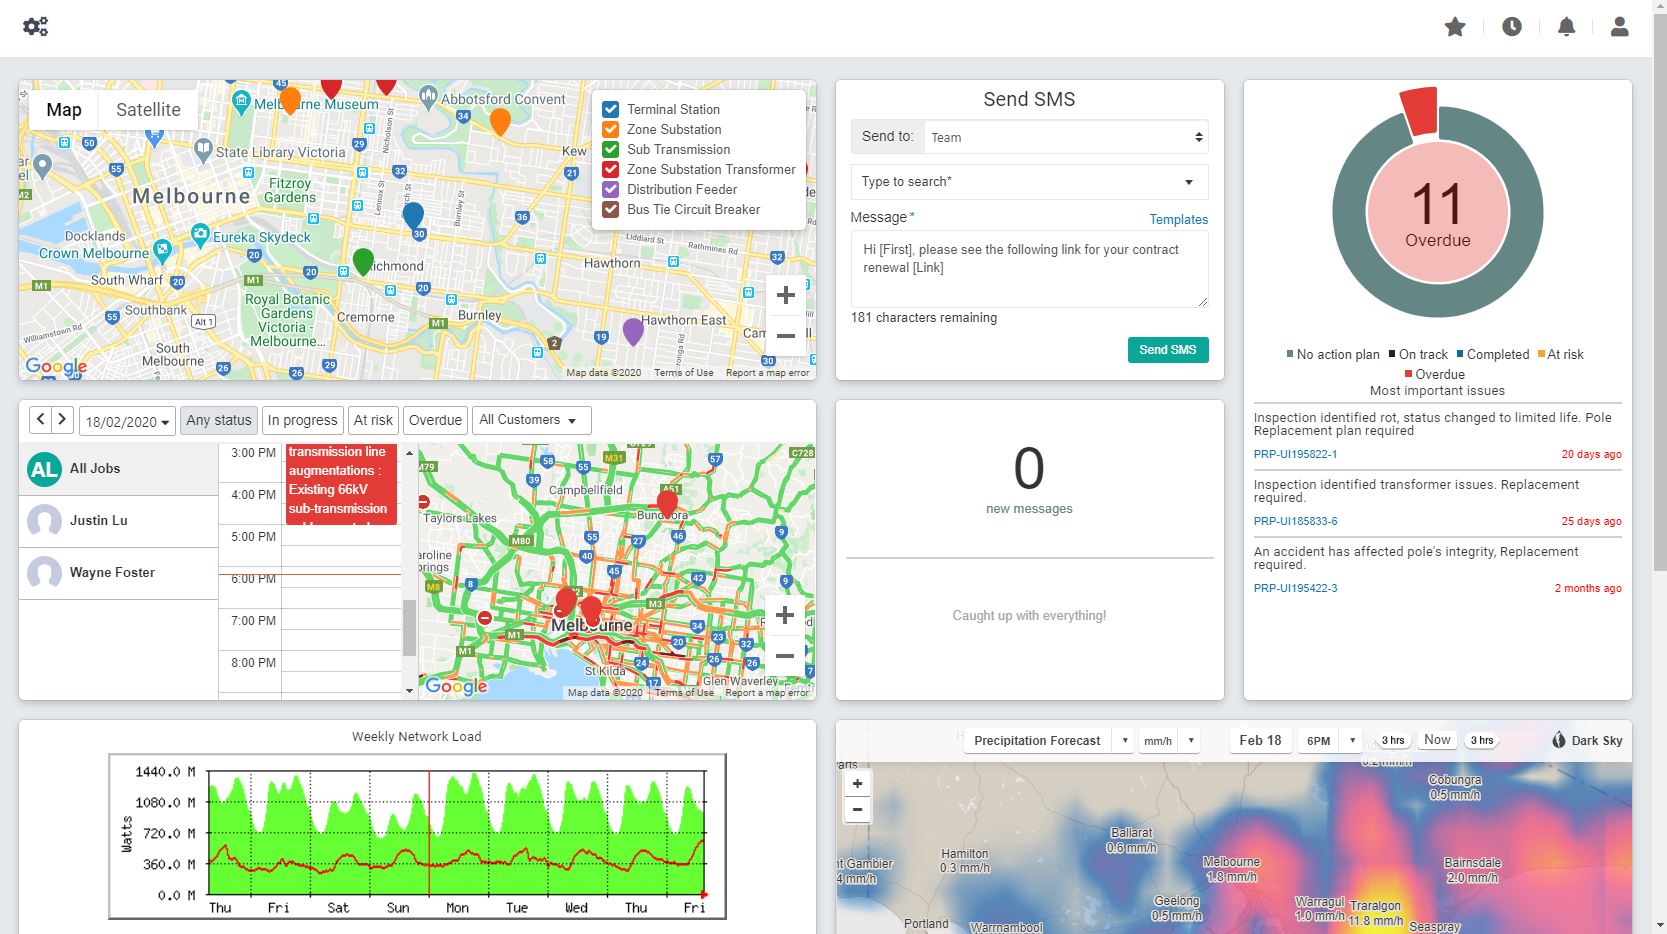The width and height of the screenshot is (1667, 934).
Task: Click Now on the forecast time slider
Action: click(x=1437, y=740)
